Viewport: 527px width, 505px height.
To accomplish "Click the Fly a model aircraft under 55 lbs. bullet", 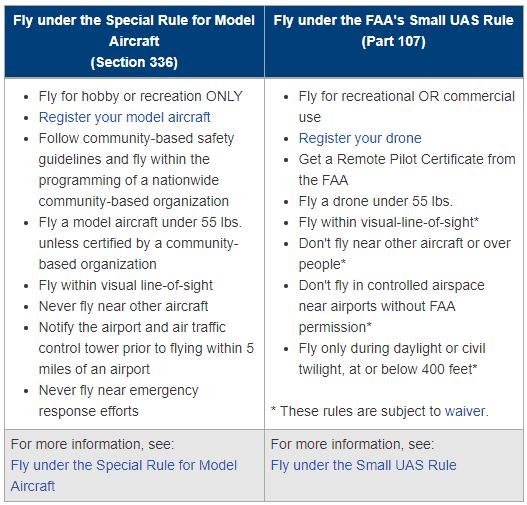I will (x=140, y=243).
